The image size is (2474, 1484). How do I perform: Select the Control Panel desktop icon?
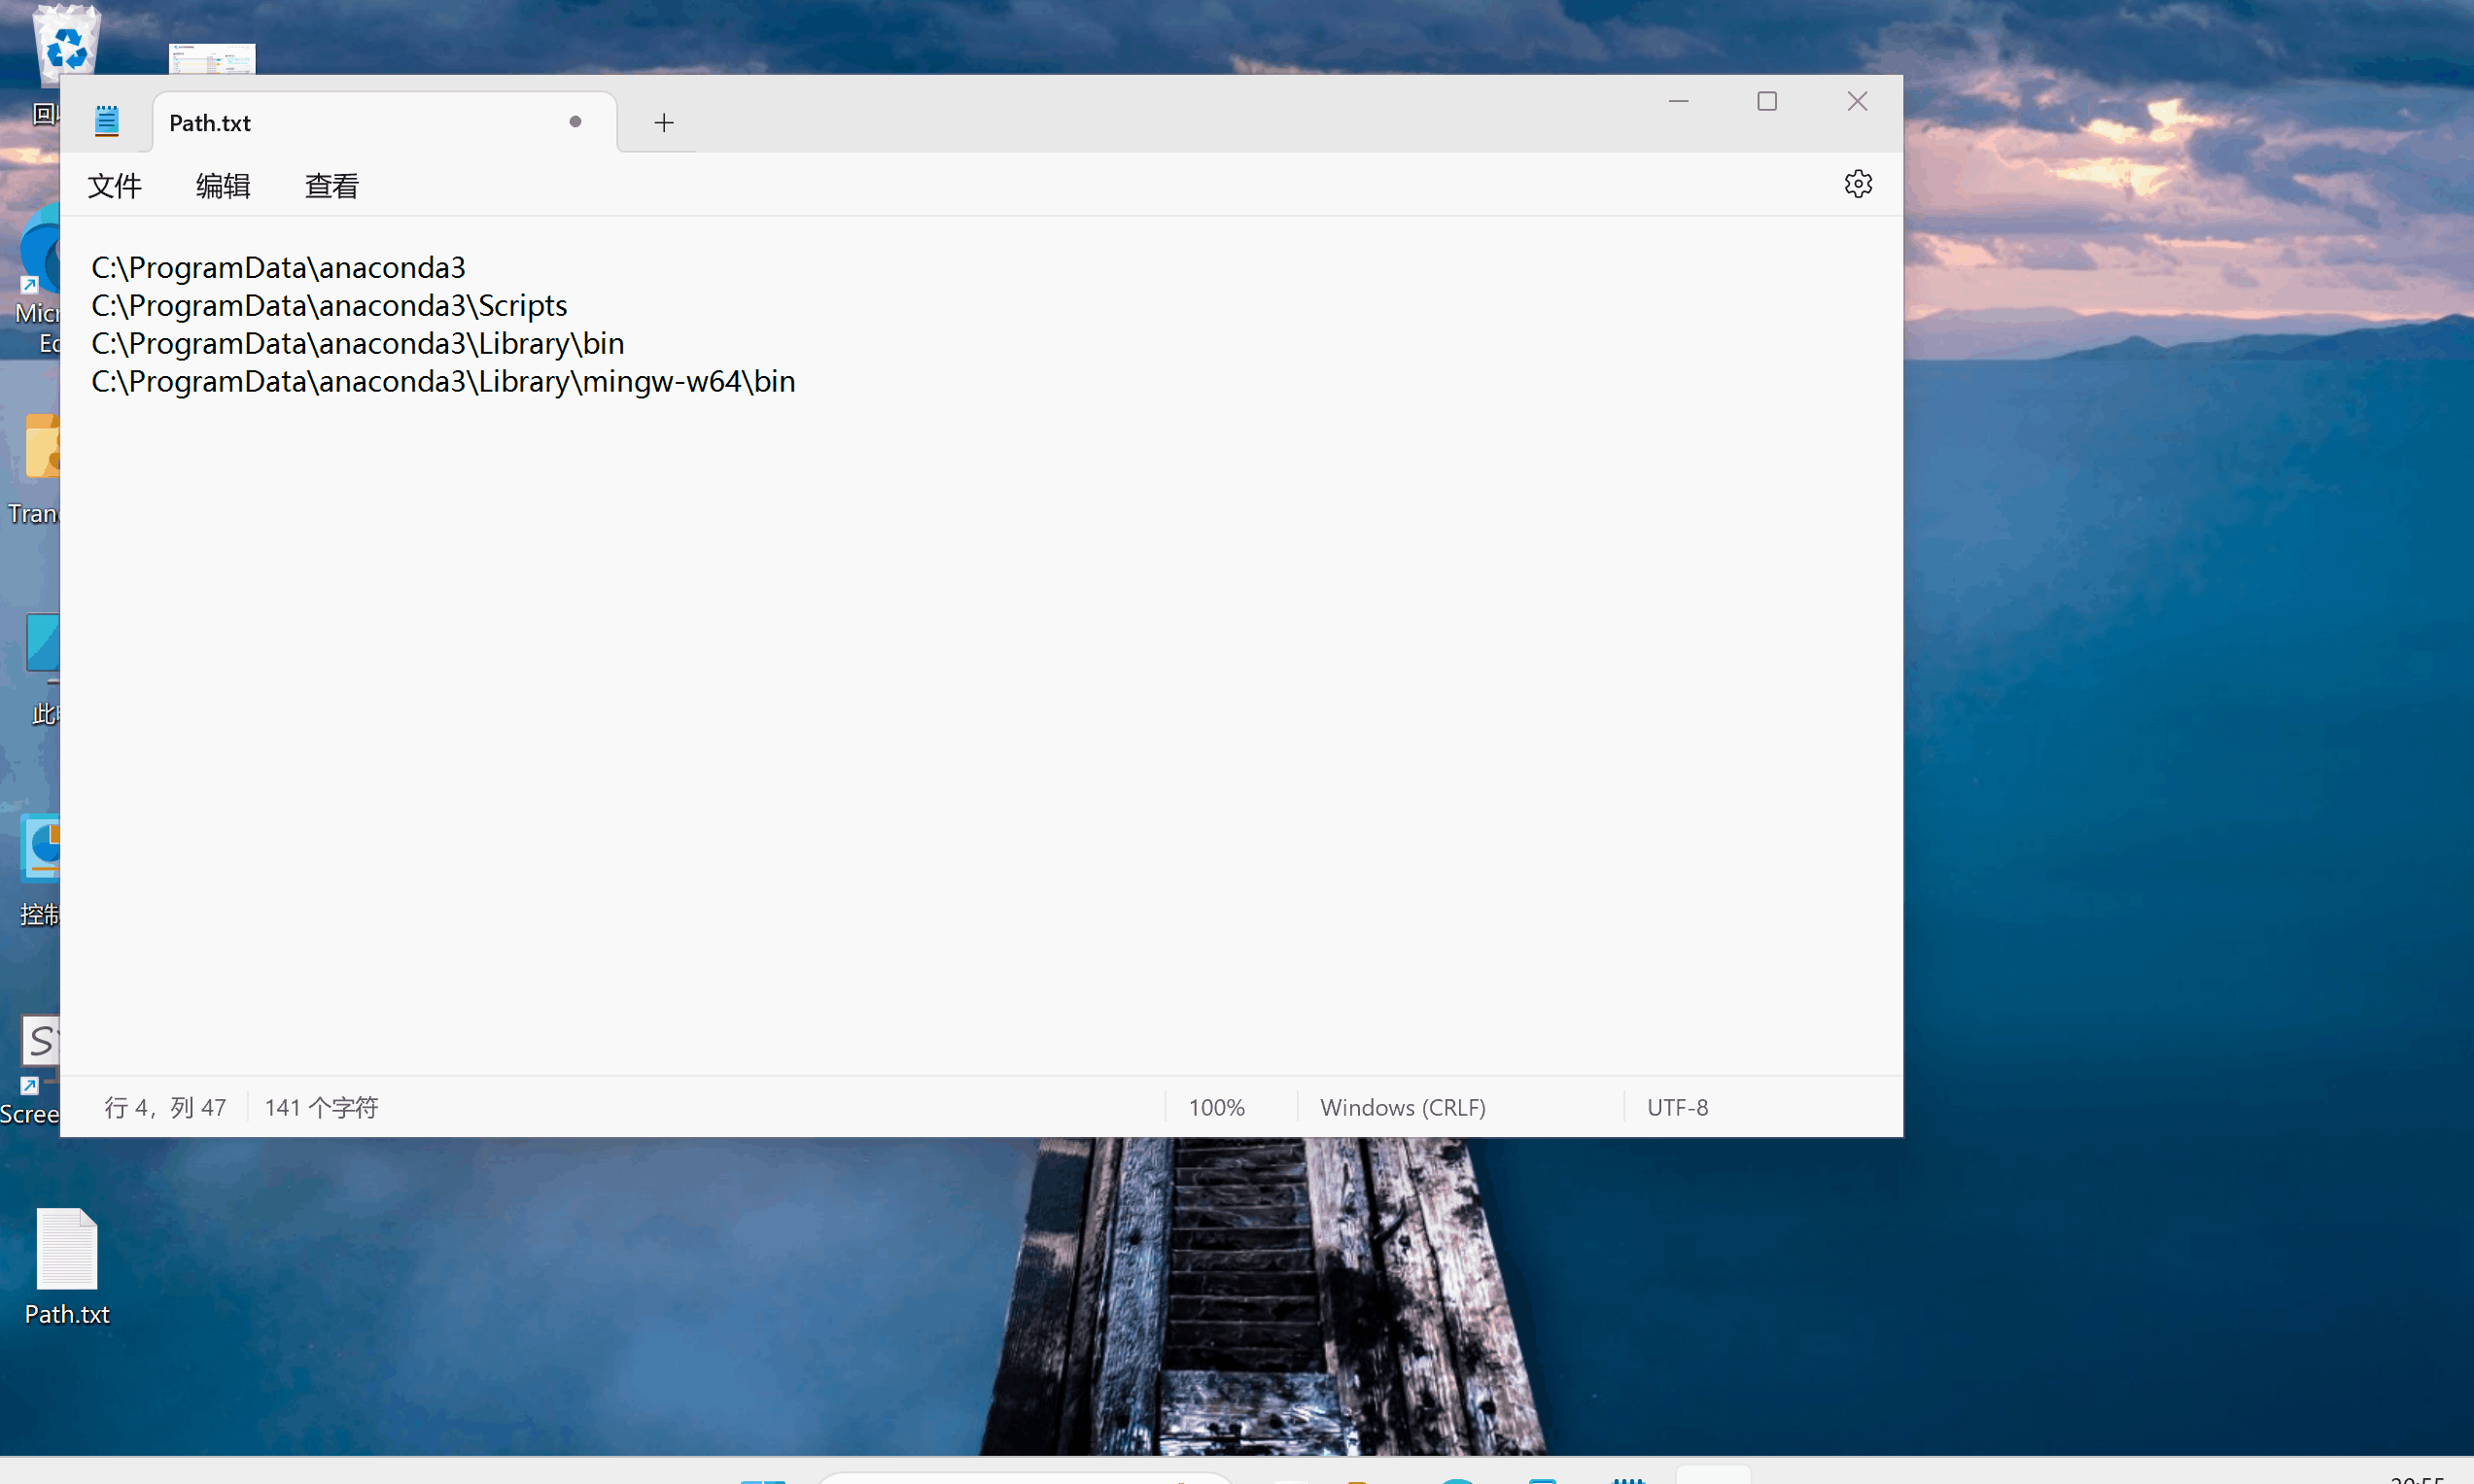42,850
